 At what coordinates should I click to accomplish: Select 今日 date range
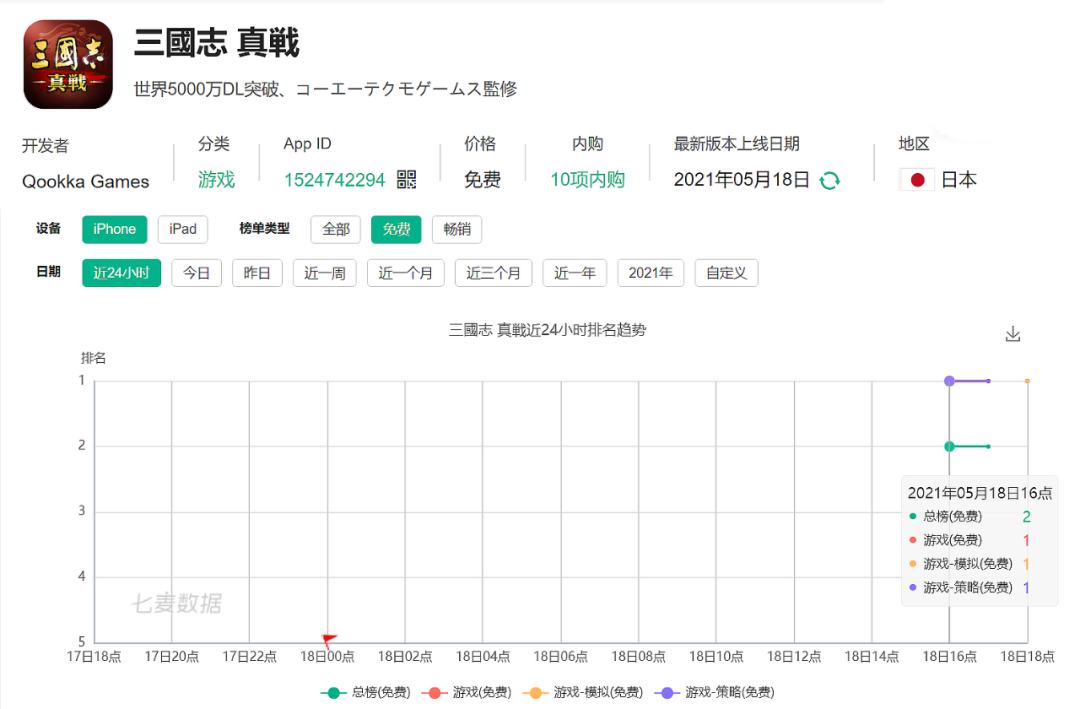coord(196,273)
